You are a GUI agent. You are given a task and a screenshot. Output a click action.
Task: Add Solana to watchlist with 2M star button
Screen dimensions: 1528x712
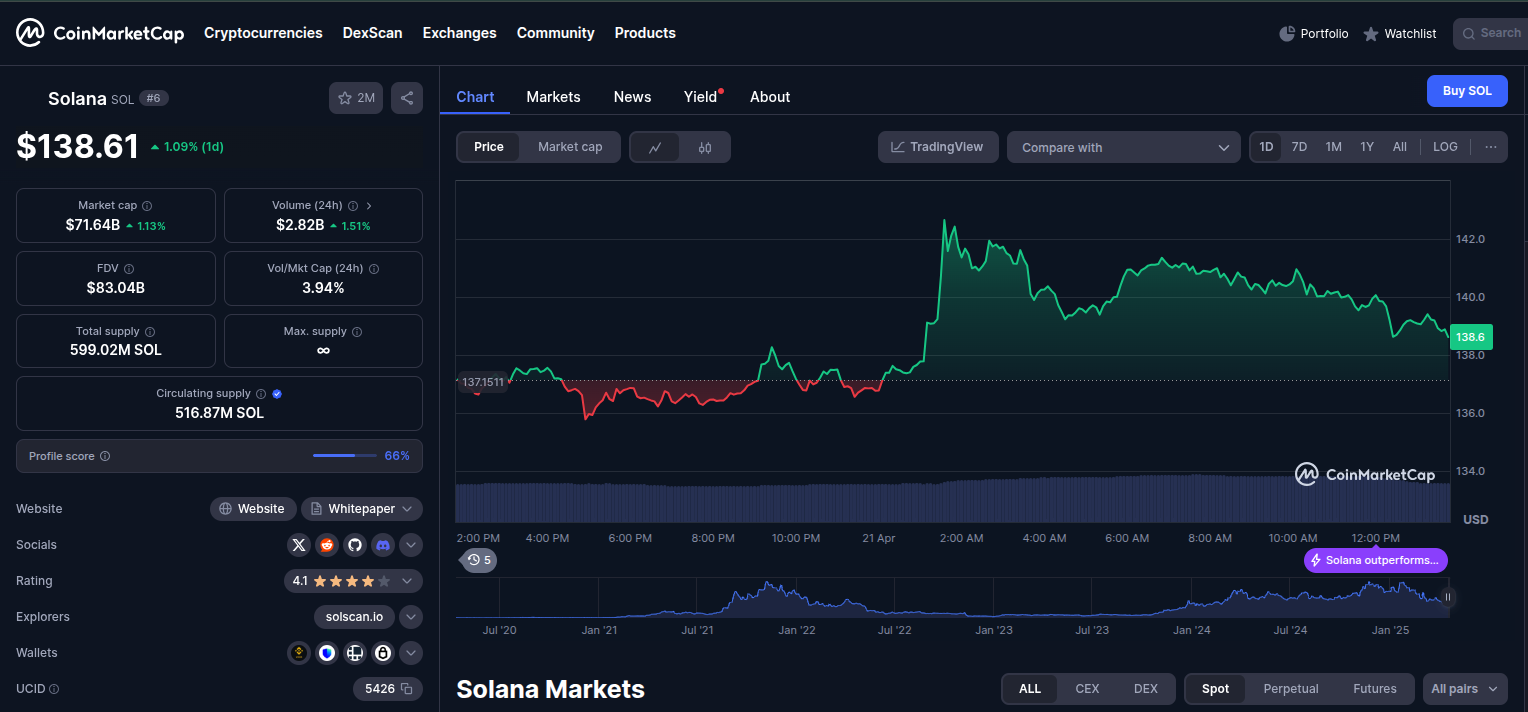pos(356,98)
